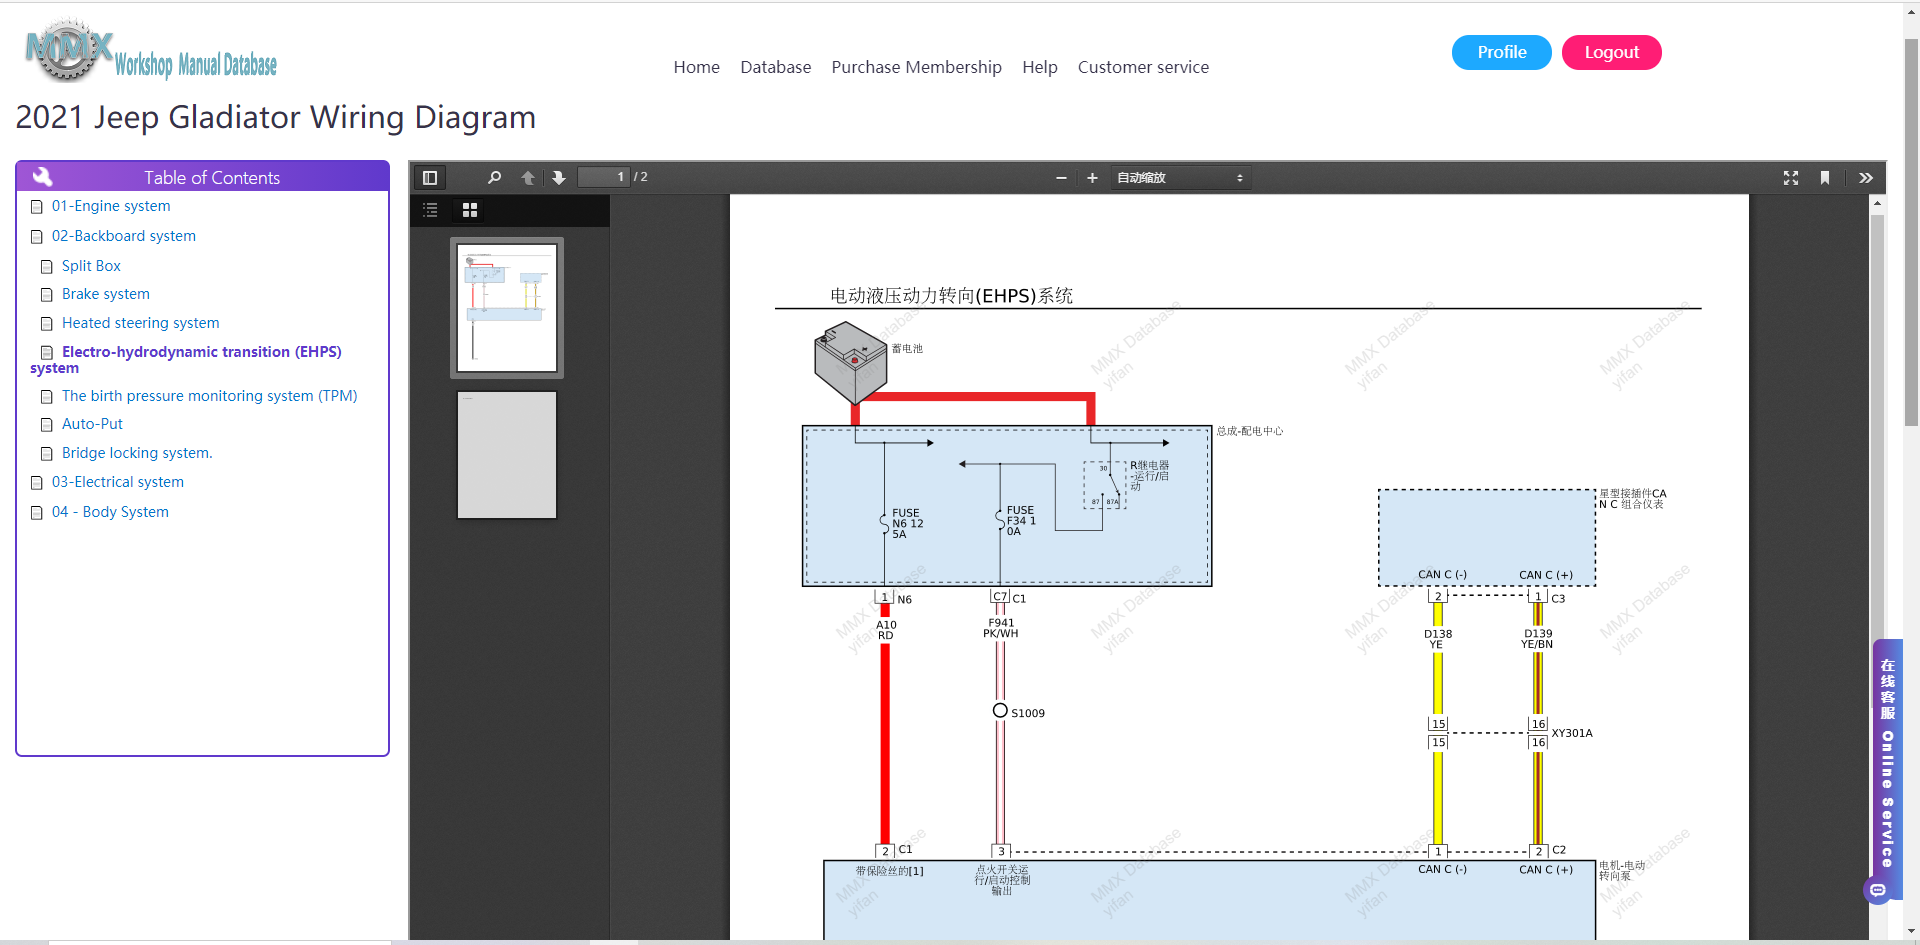The height and width of the screenshot is (945, 1920).
Task: Show the page thumbnails grid view
Action: (470, 210)
